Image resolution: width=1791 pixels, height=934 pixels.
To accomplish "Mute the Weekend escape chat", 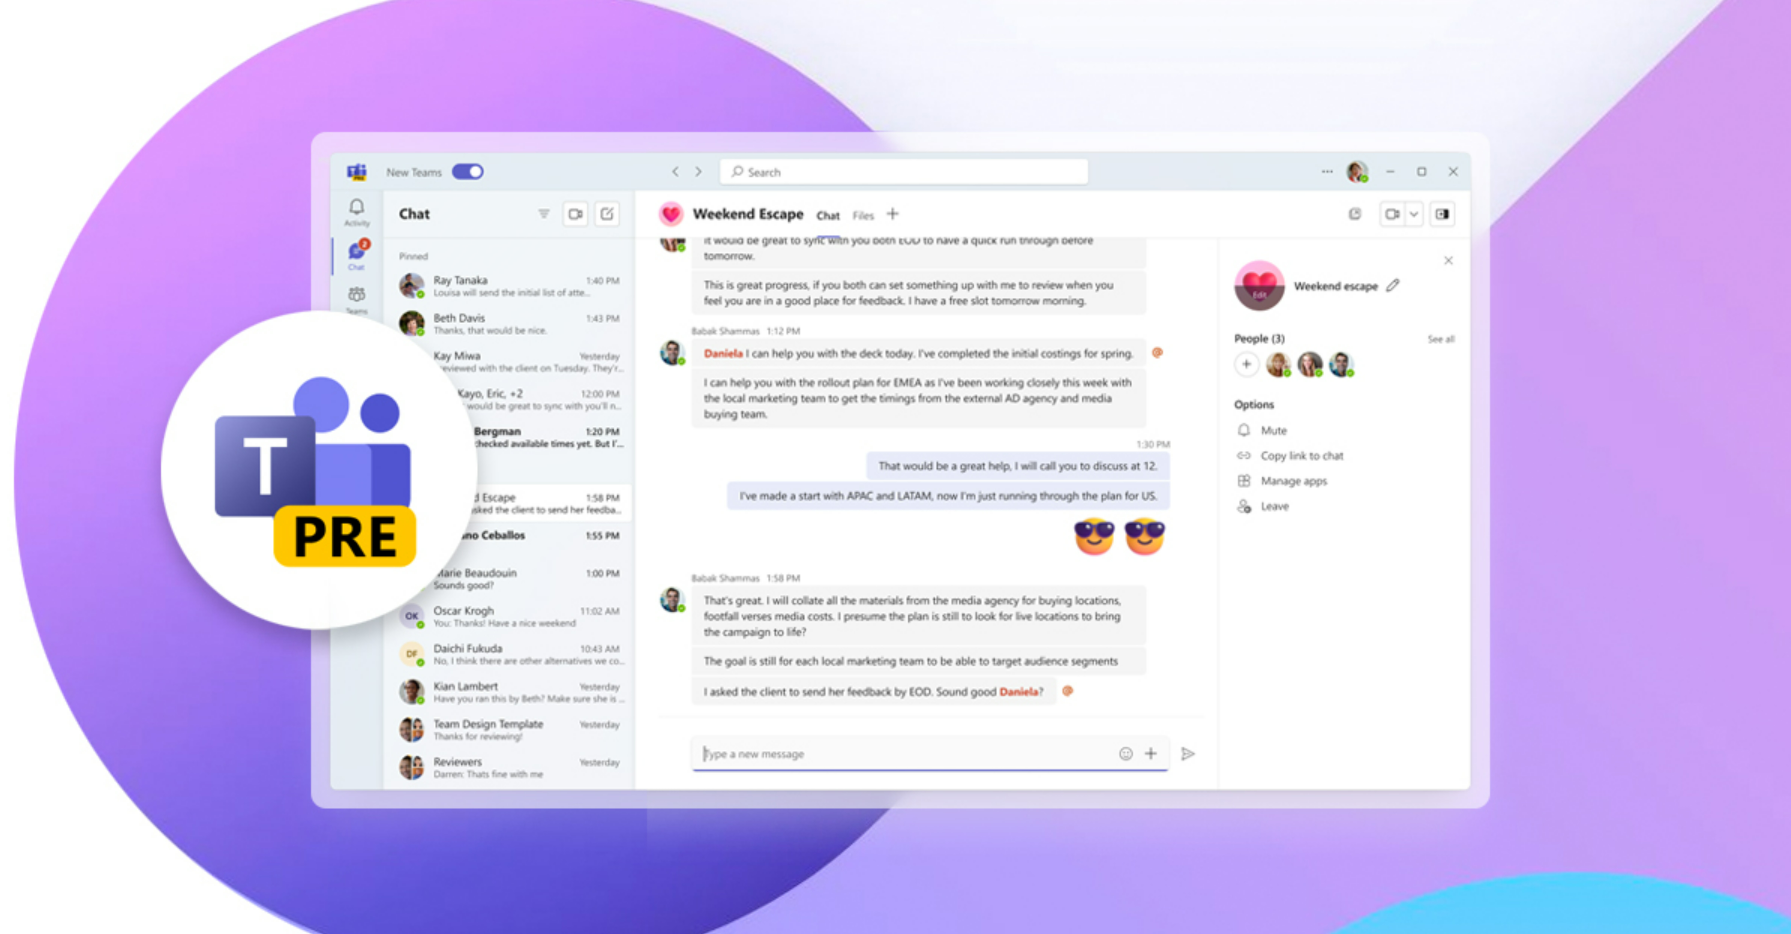I will click(x=1273, y=430).
